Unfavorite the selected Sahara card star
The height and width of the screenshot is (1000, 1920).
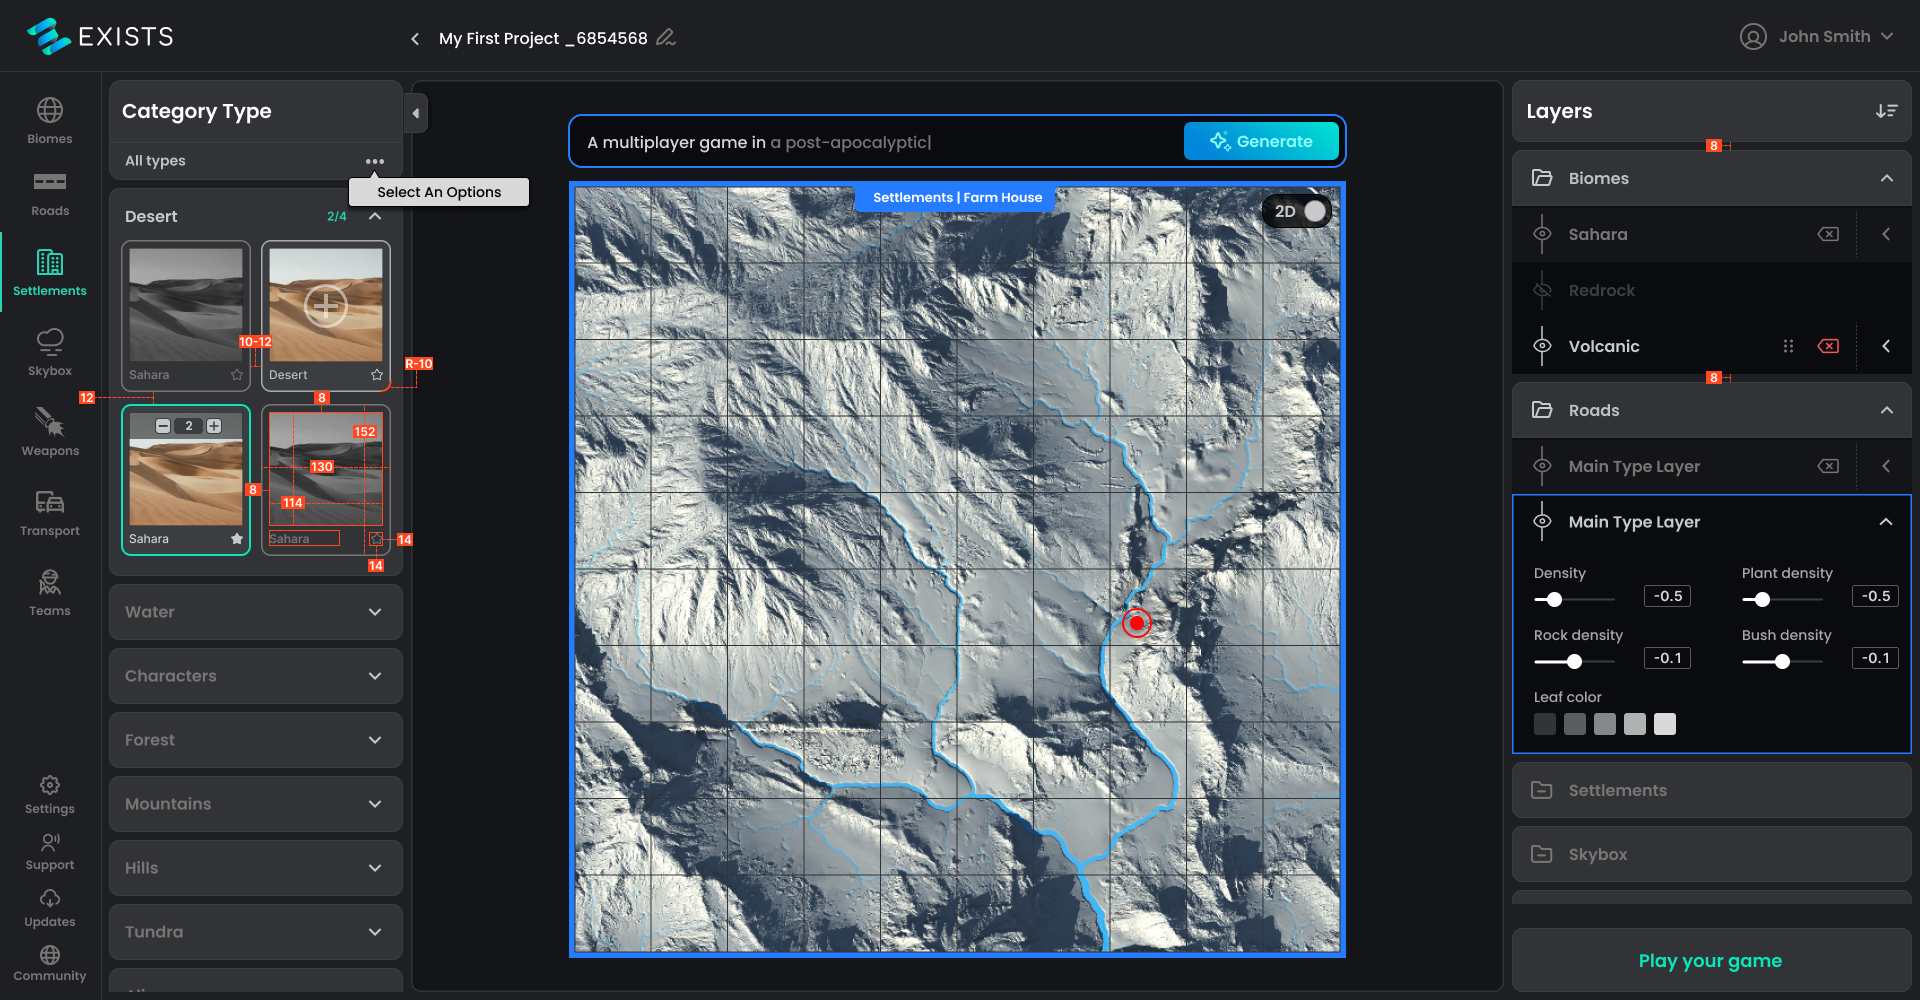click(237, 539)
